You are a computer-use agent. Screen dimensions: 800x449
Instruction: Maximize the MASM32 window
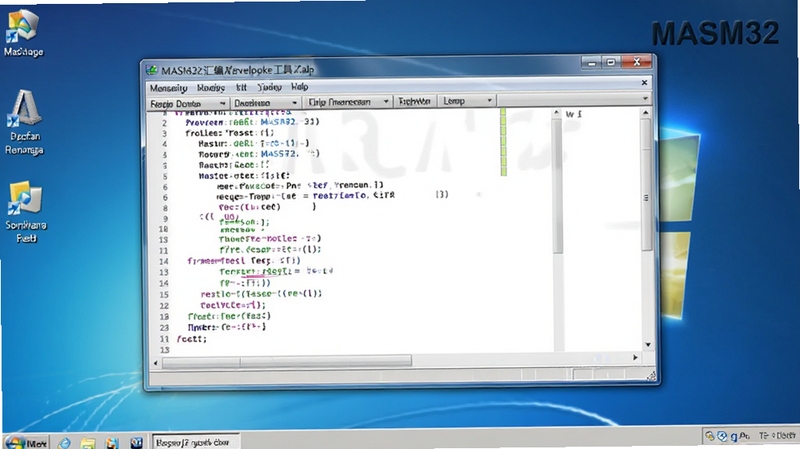point(611,62)
